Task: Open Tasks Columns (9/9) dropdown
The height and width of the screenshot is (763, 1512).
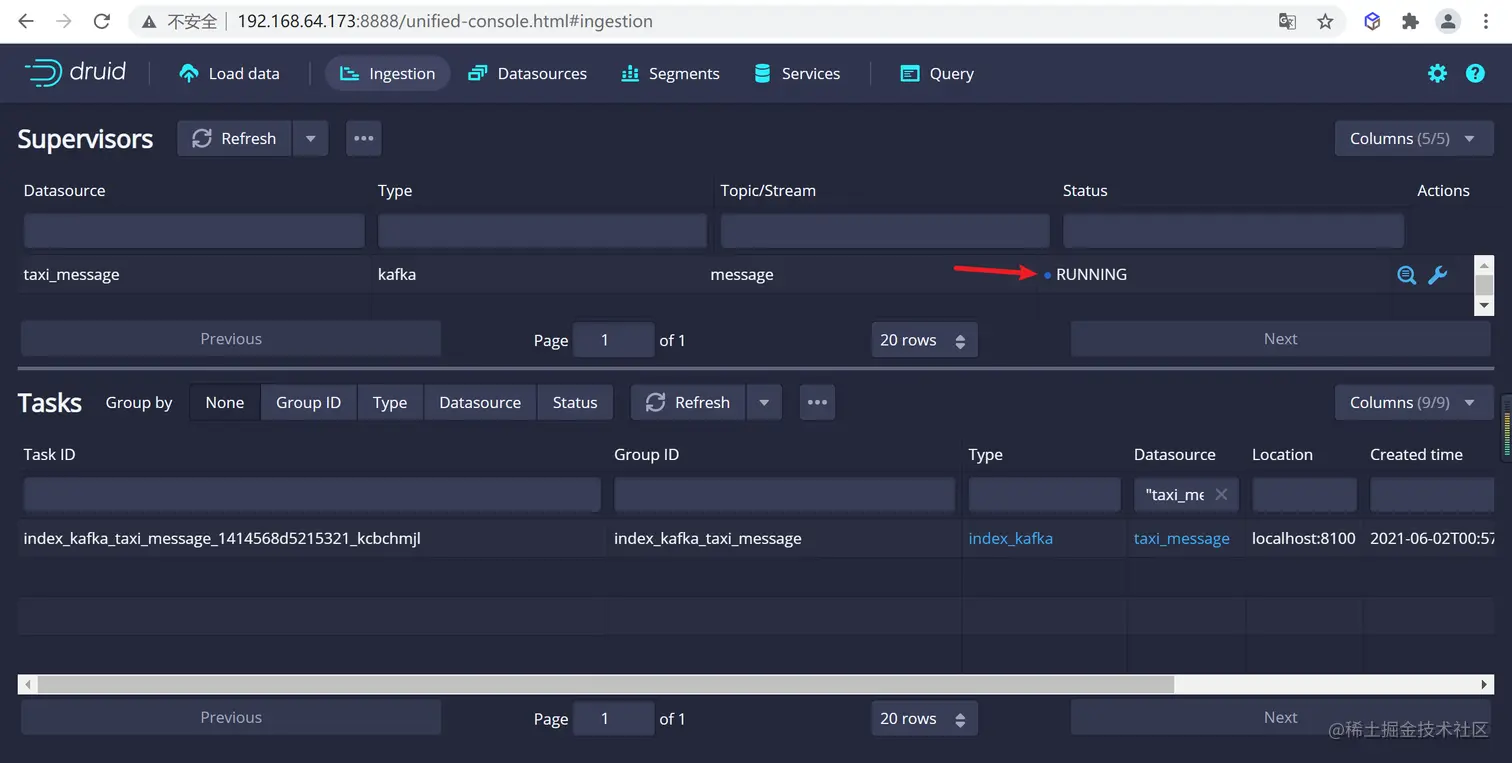Action: tap(1414, 402)
